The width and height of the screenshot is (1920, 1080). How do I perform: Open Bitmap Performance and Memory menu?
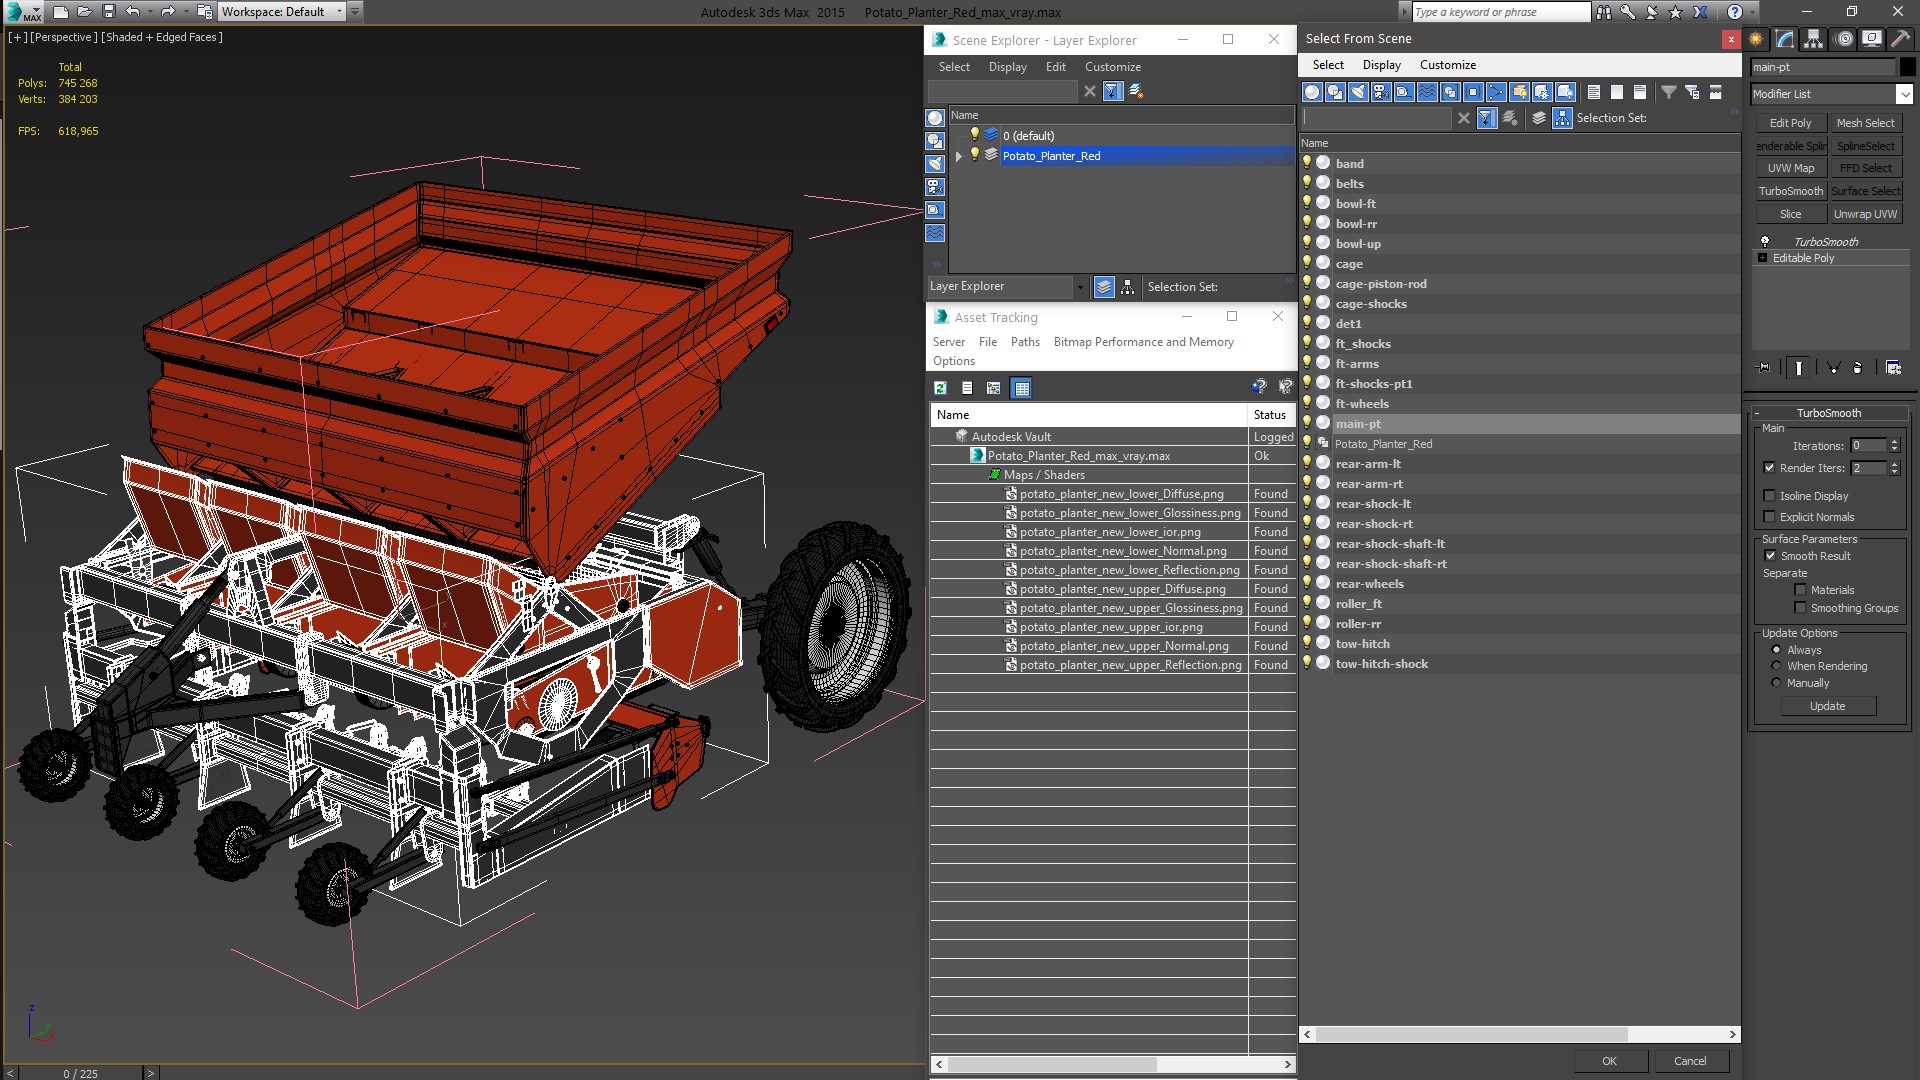[x=1143, y=342]
